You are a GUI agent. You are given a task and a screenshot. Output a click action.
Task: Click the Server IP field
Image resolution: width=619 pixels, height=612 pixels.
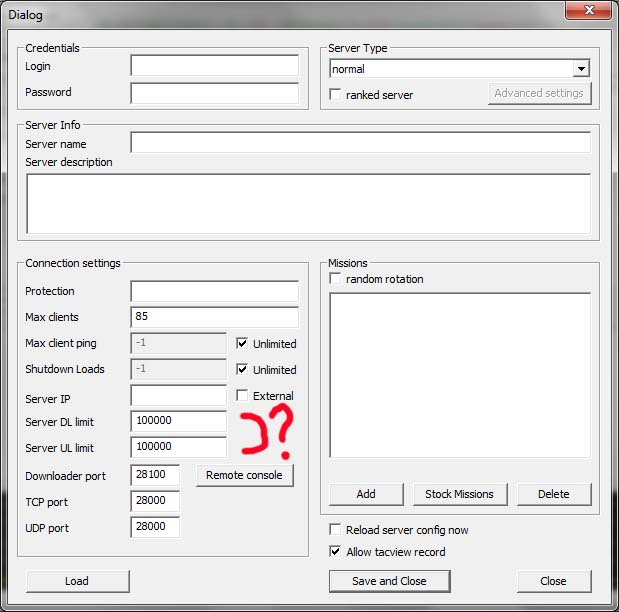click(x=178, y=395)
